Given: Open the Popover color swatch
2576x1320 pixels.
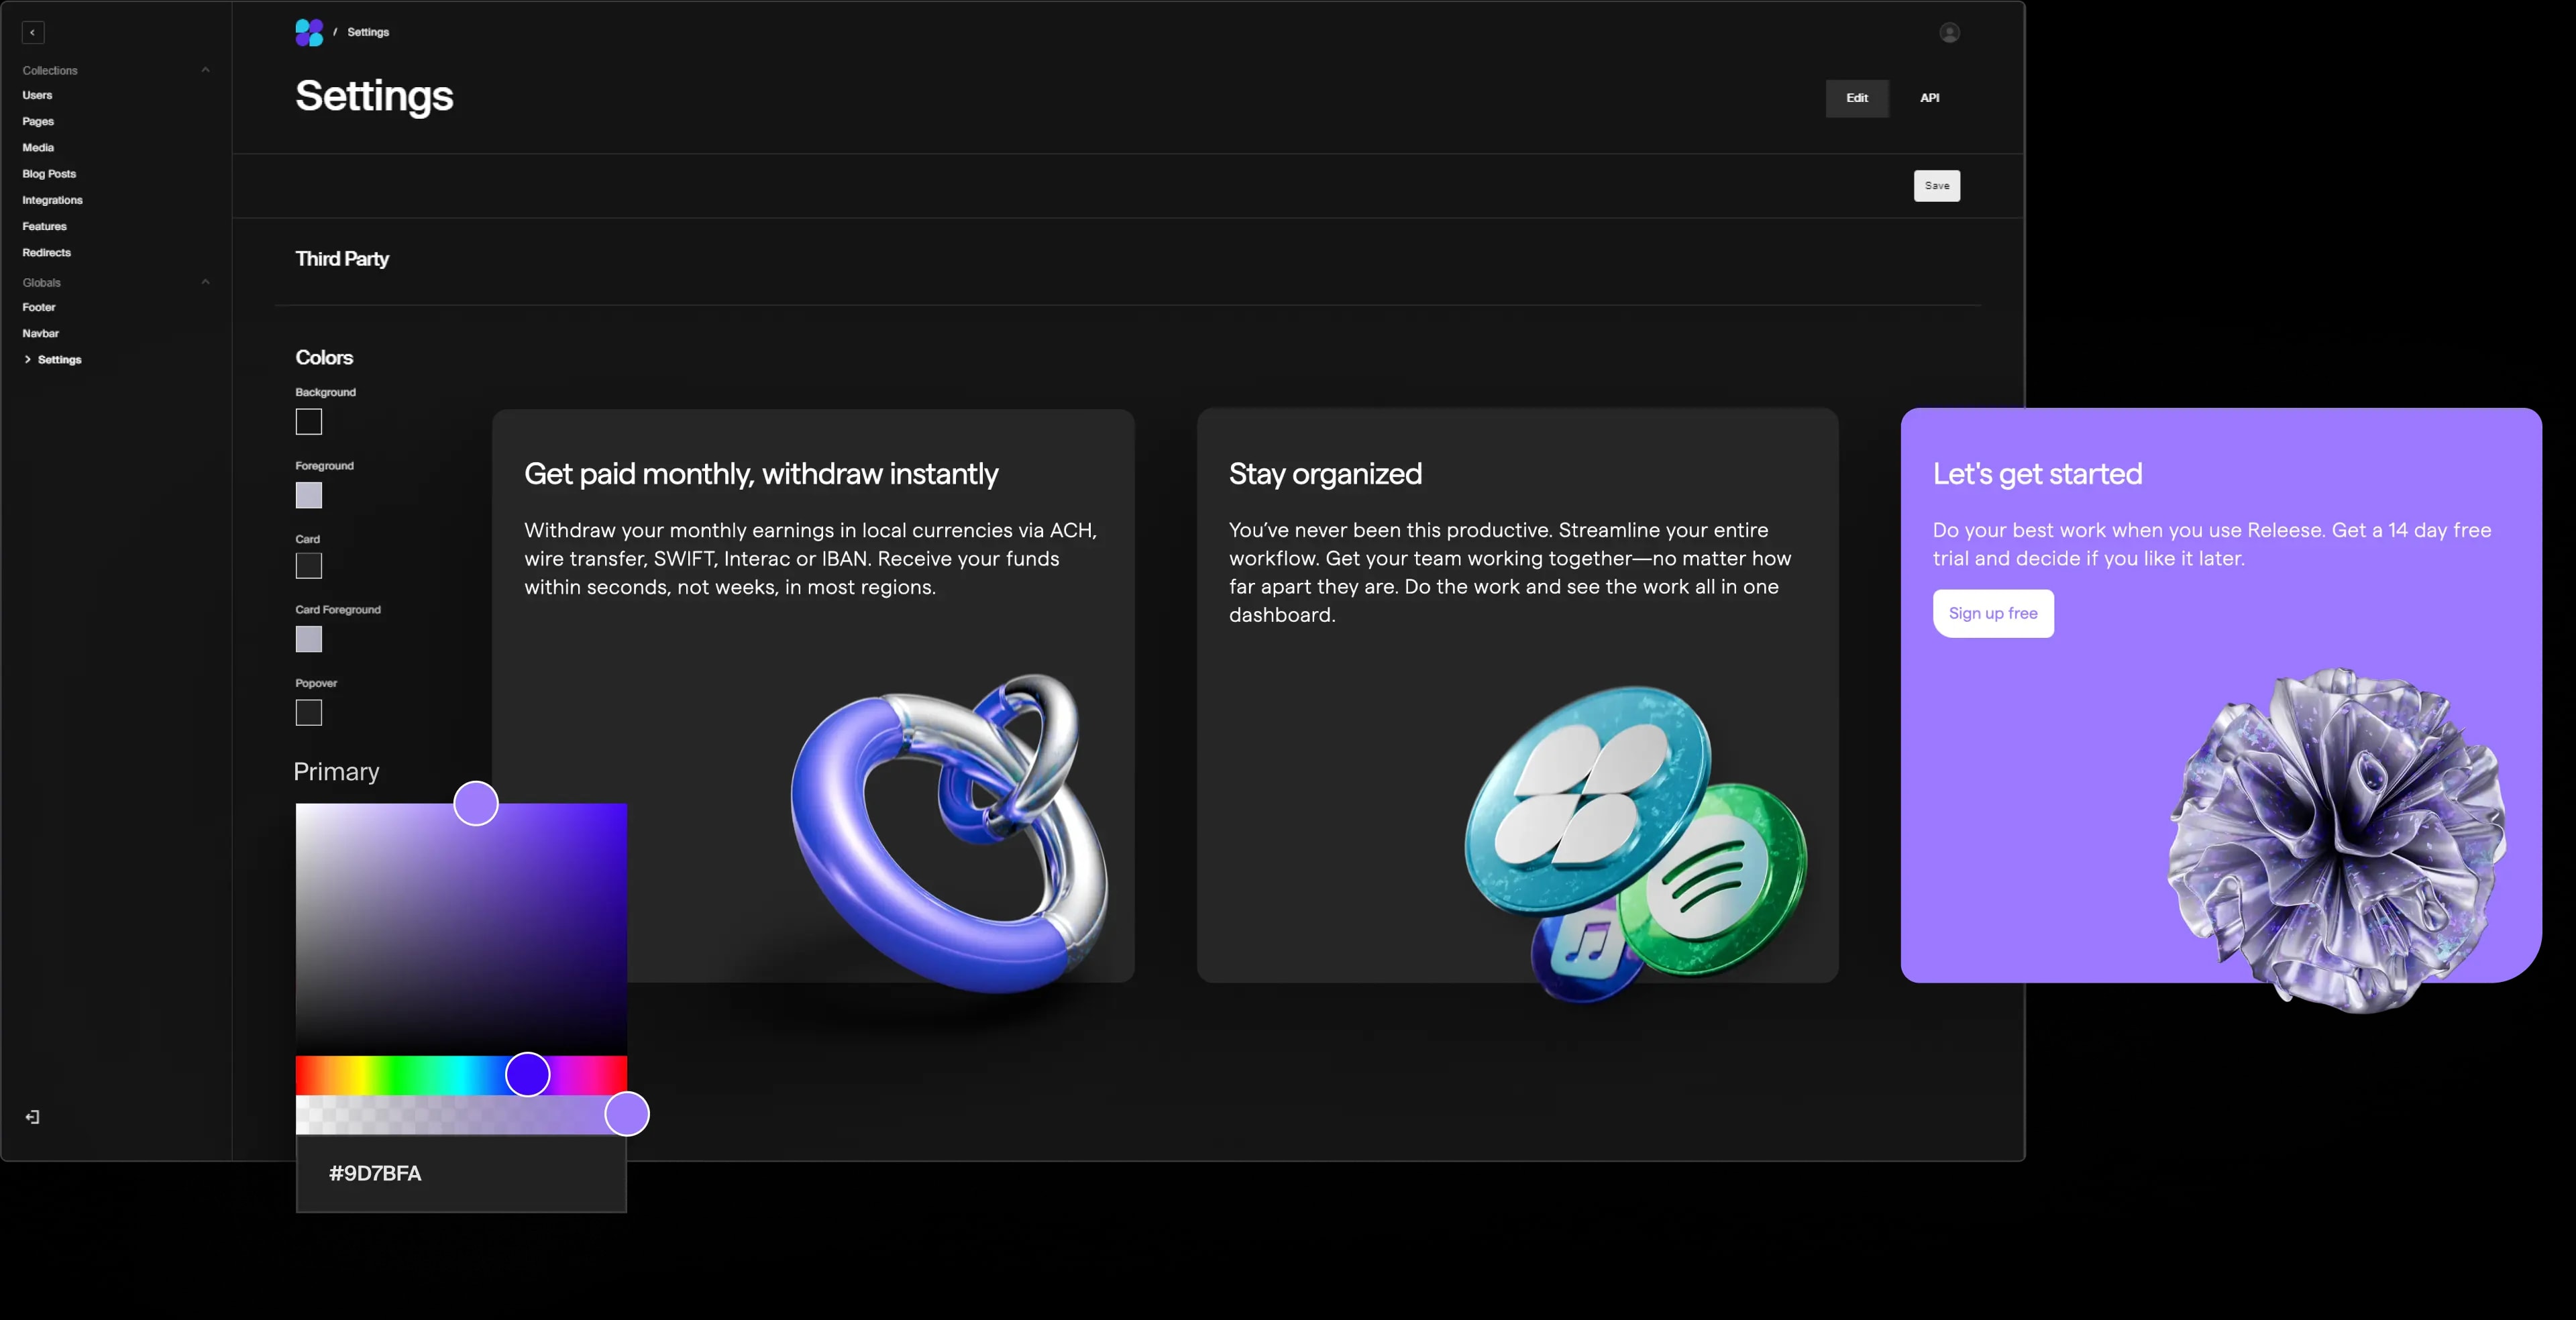Looking at the screenshot, I should tap(309, 713).
